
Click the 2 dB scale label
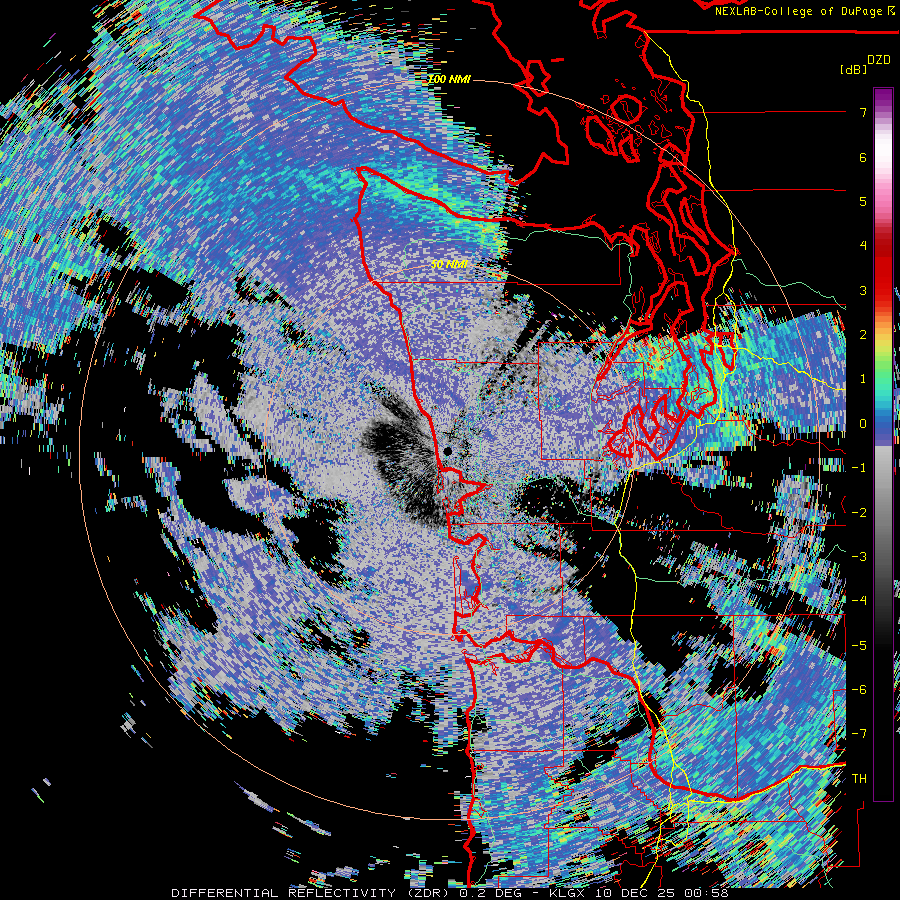[x=863, y=335]
